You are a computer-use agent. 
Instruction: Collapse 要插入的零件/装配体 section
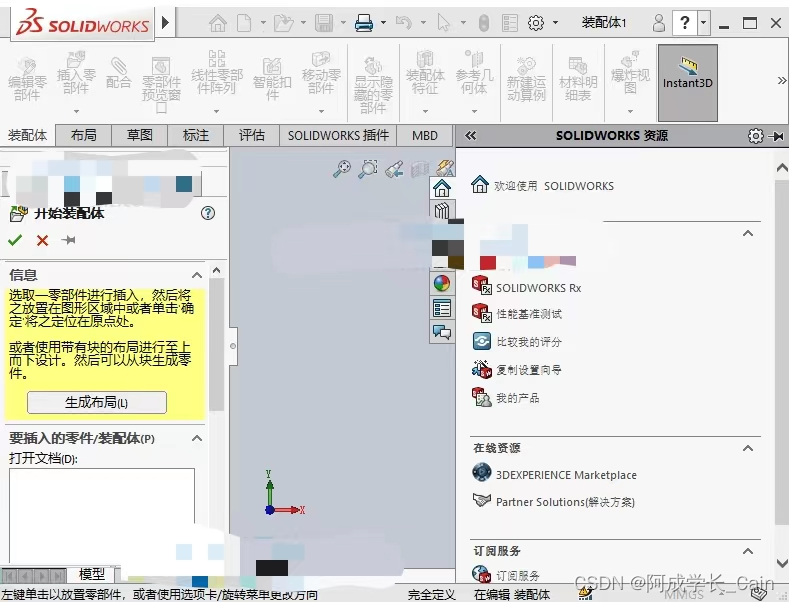click(197, 438)
